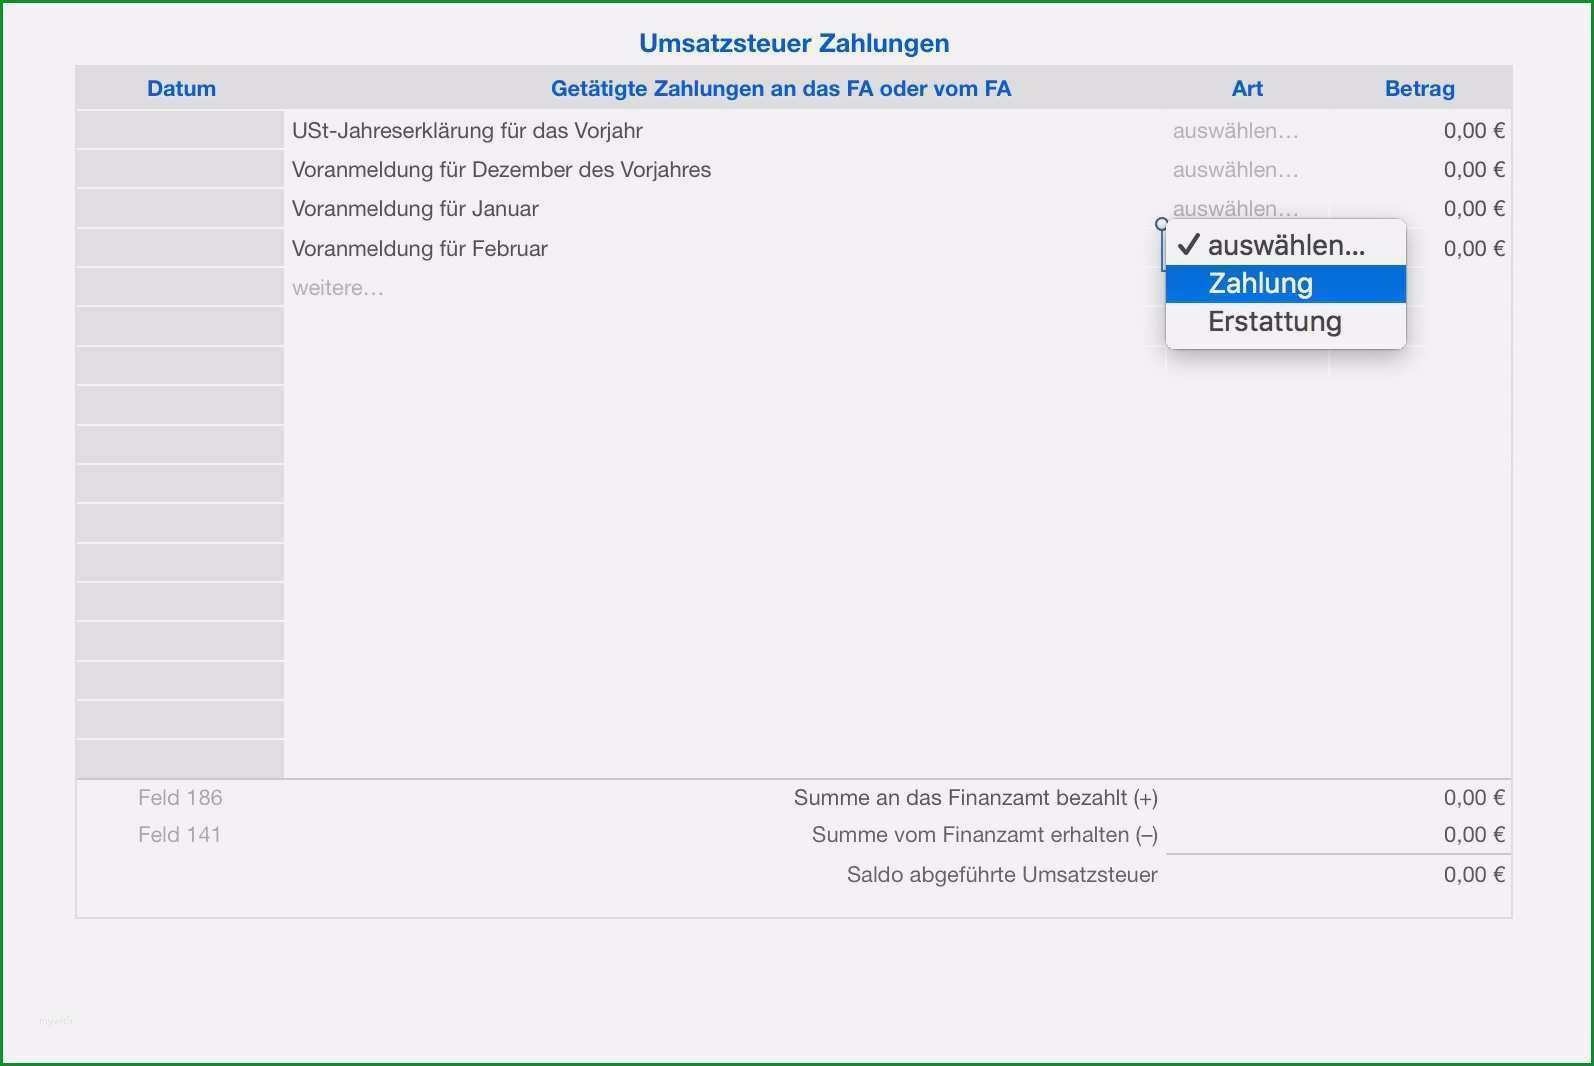The height and width of the screenshot is (1066, 1594).
Task: Choose Zahlung in the Art popup
Action: [1285, 284]
